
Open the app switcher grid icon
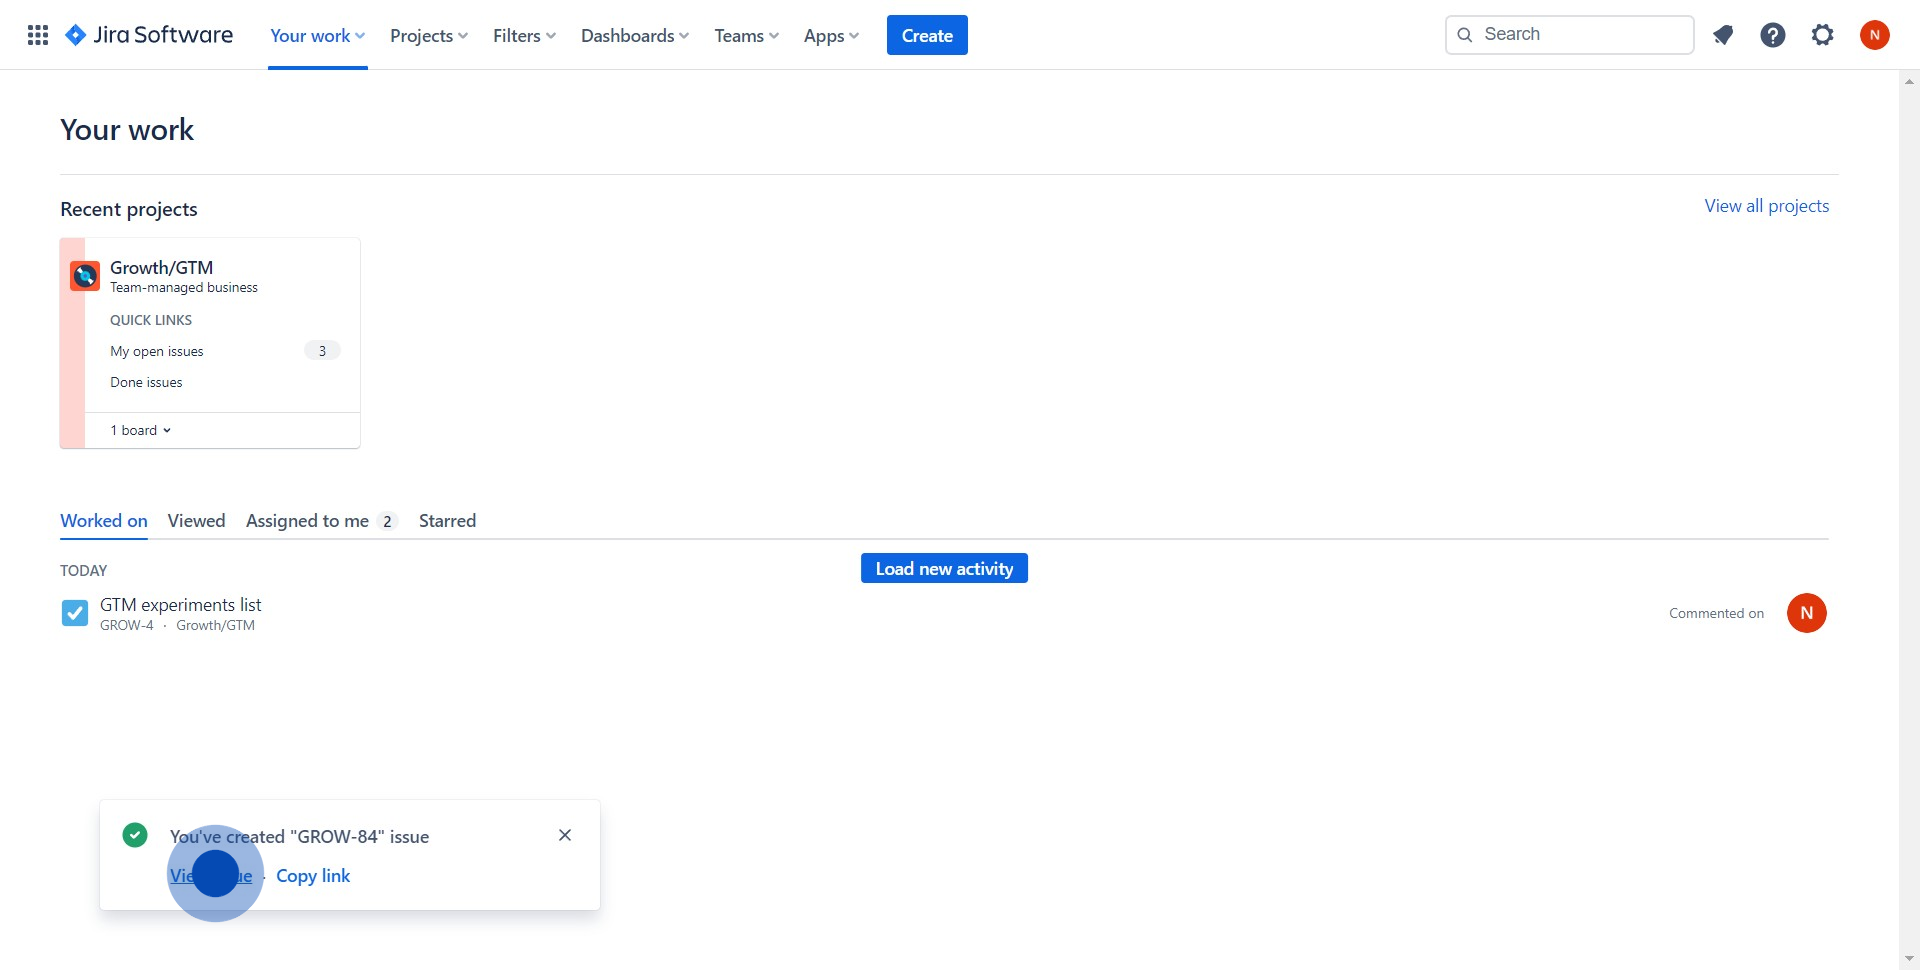tap(38, 35)
